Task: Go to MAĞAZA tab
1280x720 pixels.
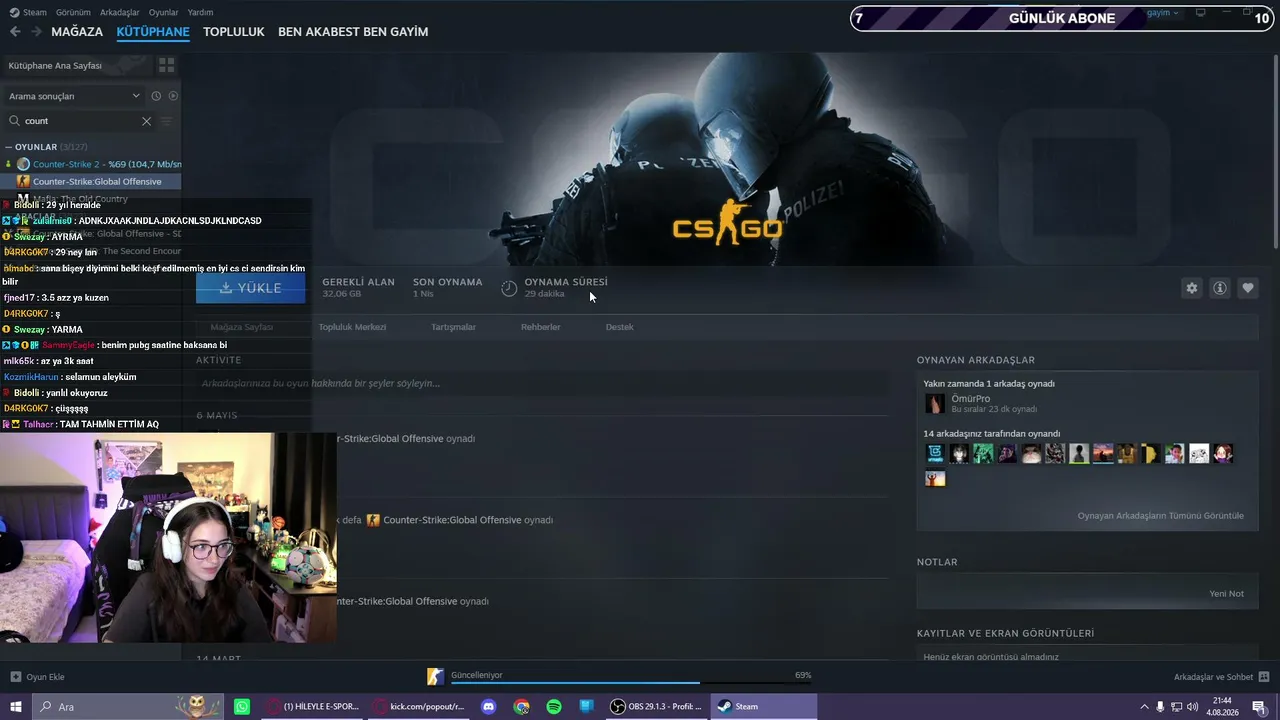Action: (77, 32)
